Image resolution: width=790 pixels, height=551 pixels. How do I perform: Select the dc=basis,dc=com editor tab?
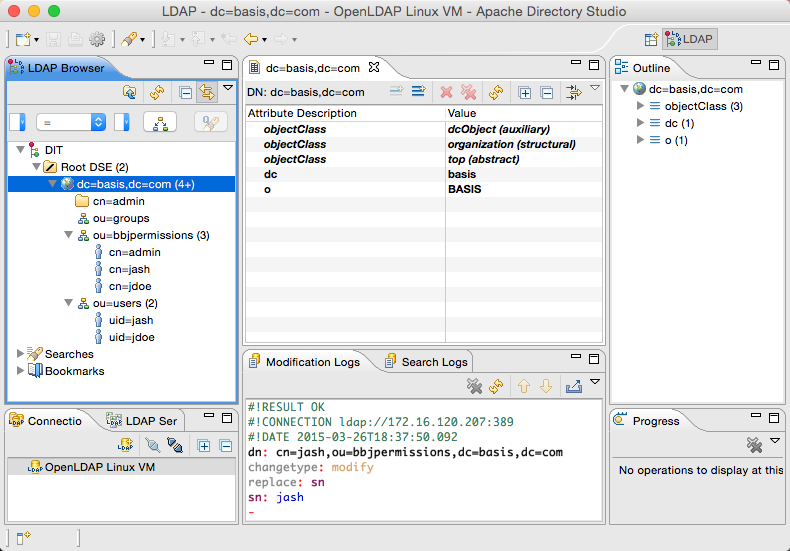tap(312, 68)
